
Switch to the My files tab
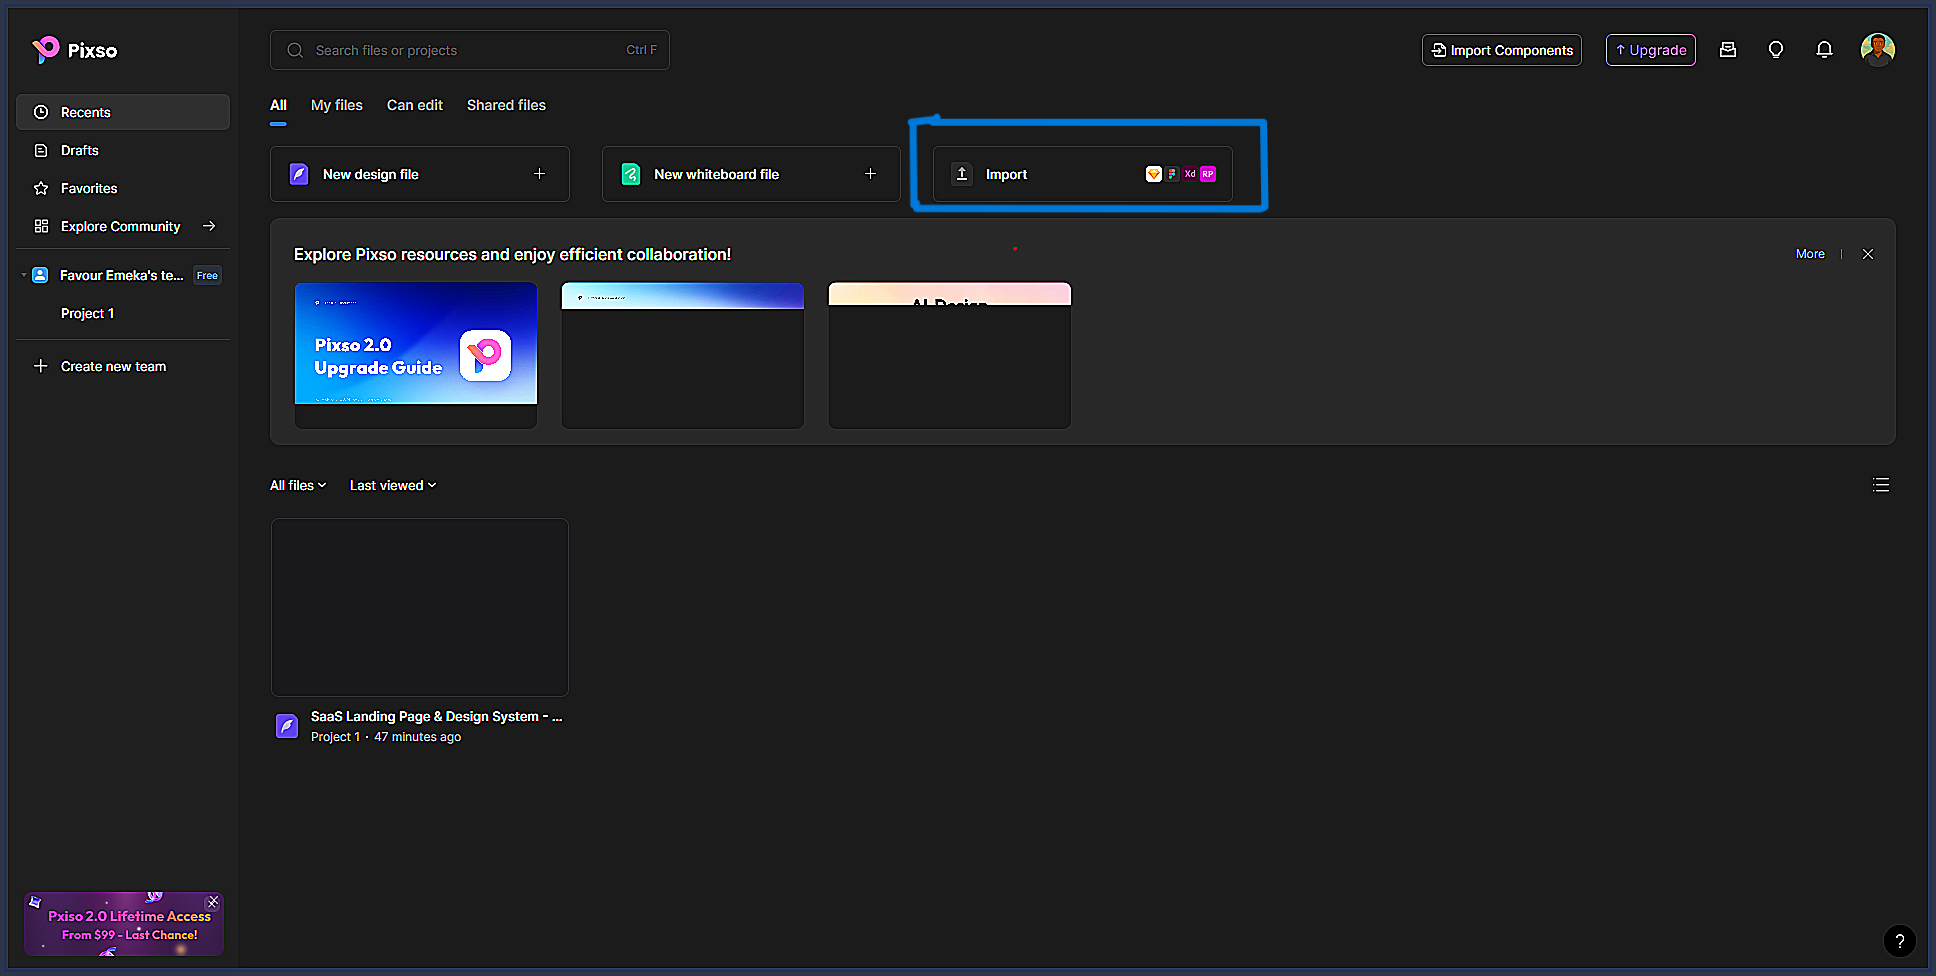click(336, 105)
